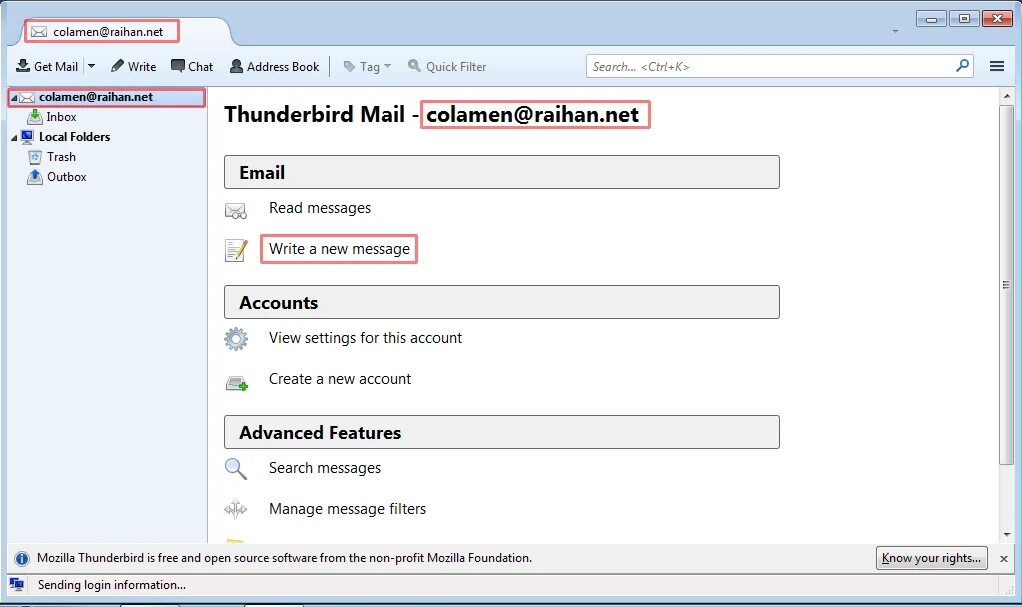This screenshot has height=607, width=1022.
Task: Collapse the colamen@raihan.net account tree
Action: (14, 98)
